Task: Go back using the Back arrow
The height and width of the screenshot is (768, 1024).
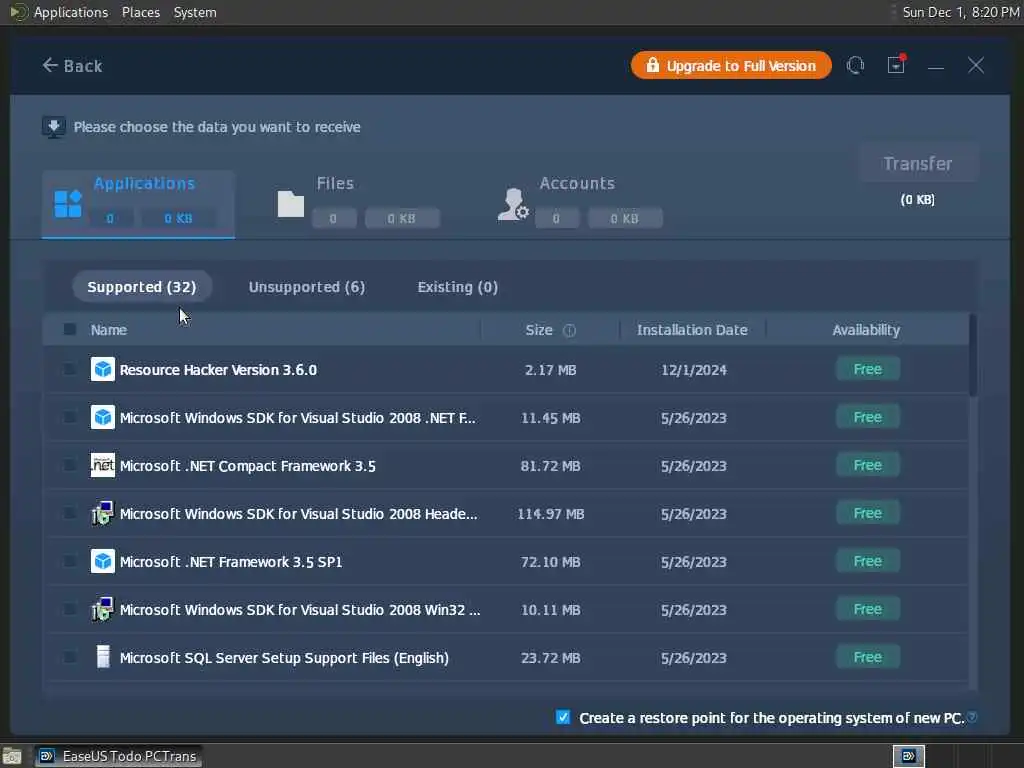Action: point(72,66)
